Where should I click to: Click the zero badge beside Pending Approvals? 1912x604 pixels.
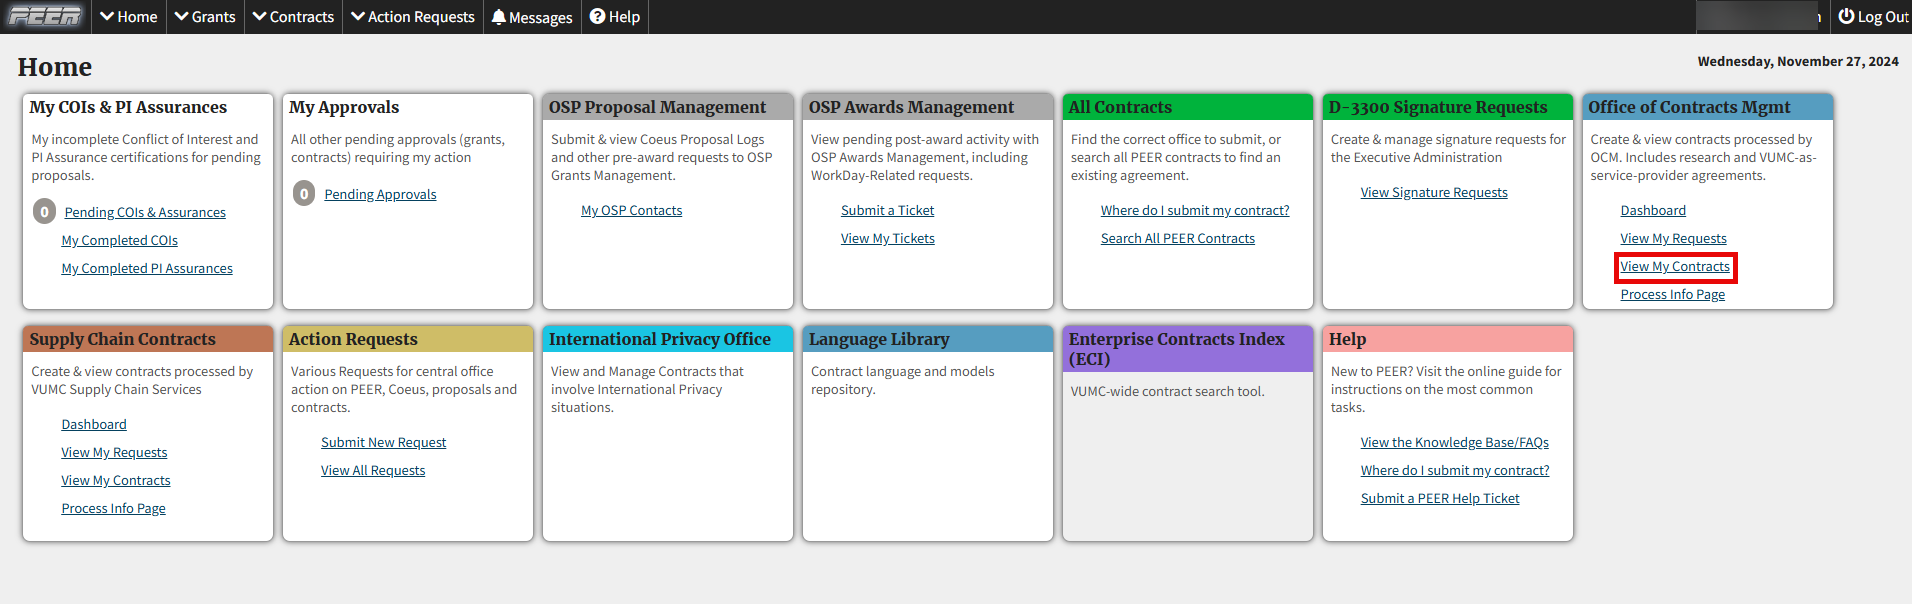[x=304, y=194]
